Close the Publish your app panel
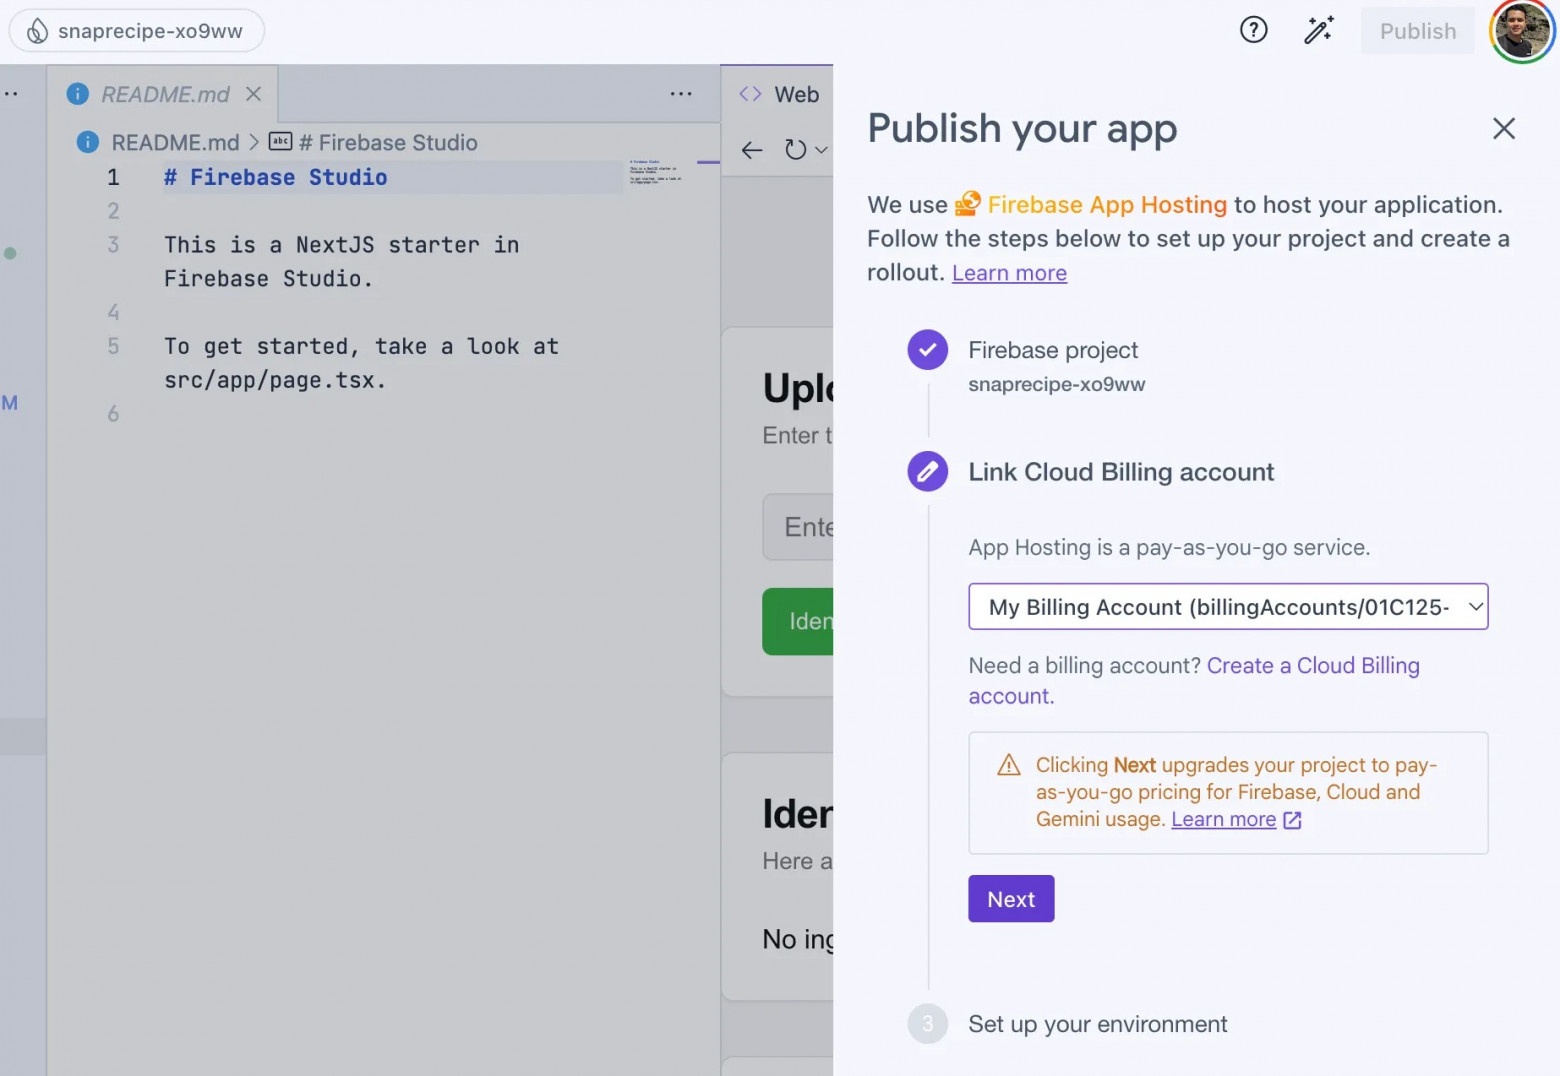The width and height of the screenshot is (1560, 1076). [1503, 128]
